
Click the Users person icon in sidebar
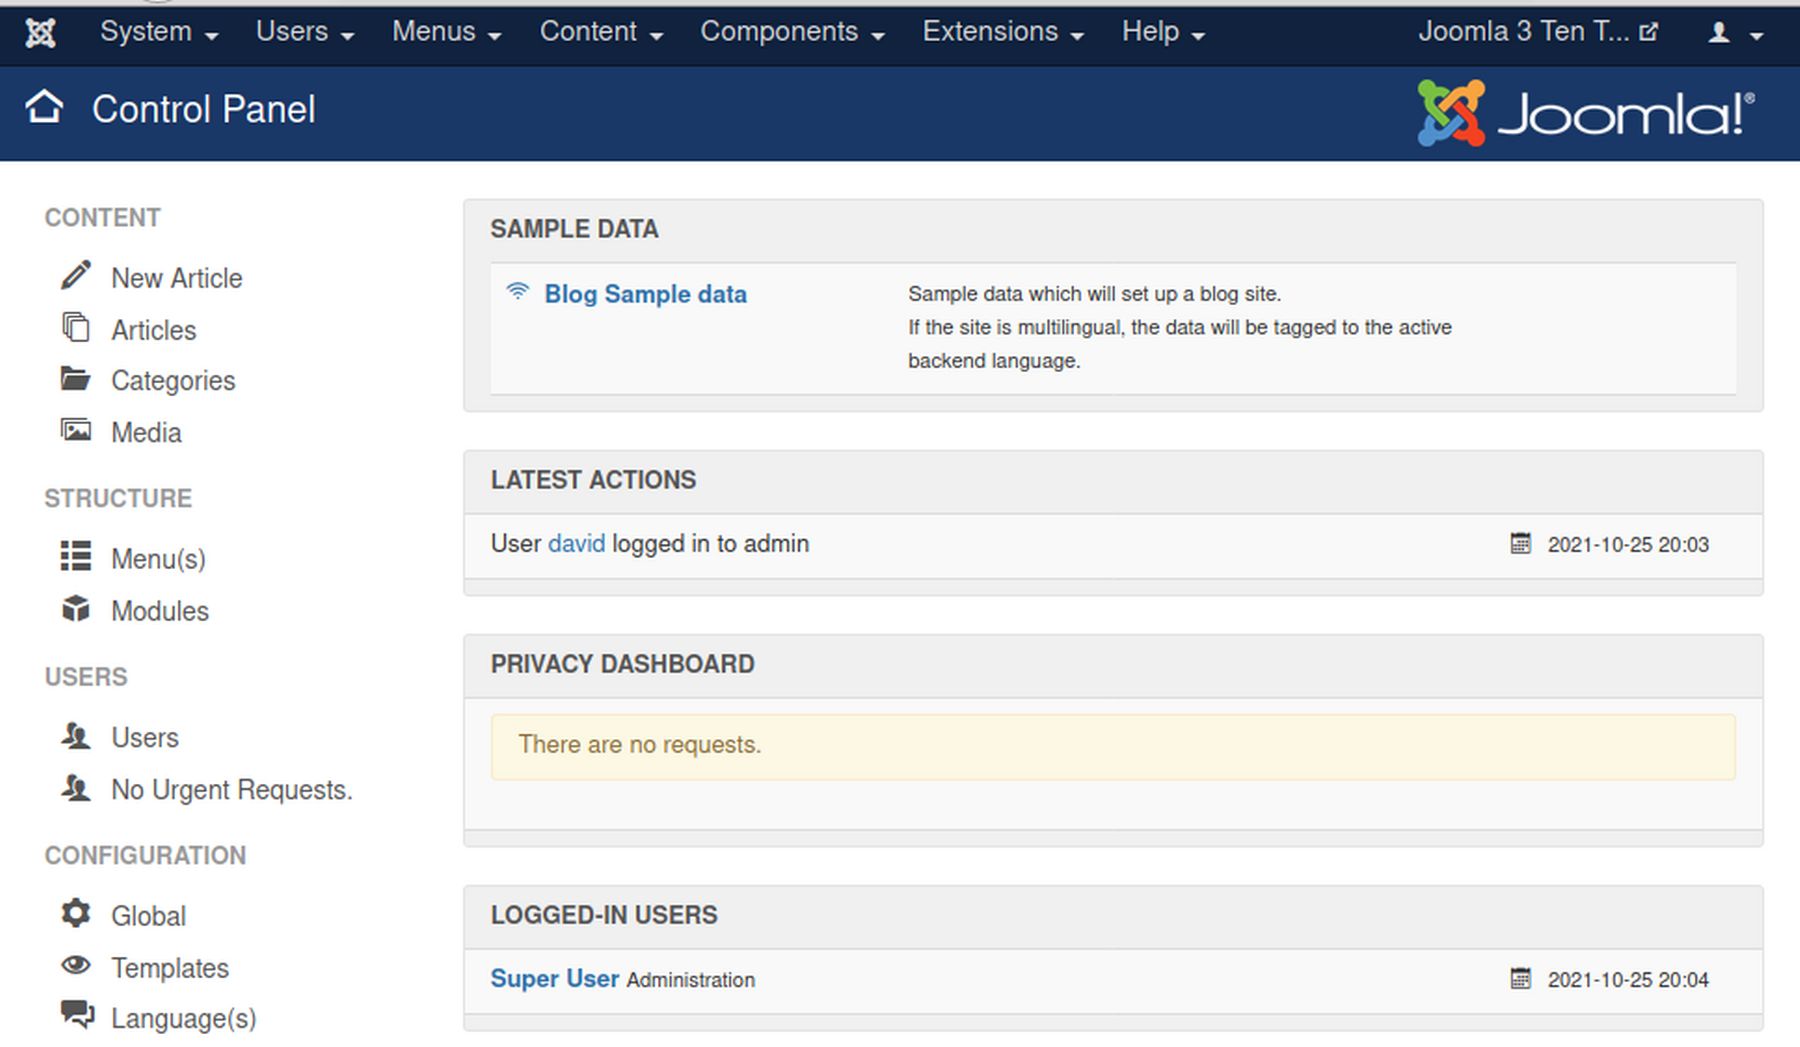(x=76, y=735)
